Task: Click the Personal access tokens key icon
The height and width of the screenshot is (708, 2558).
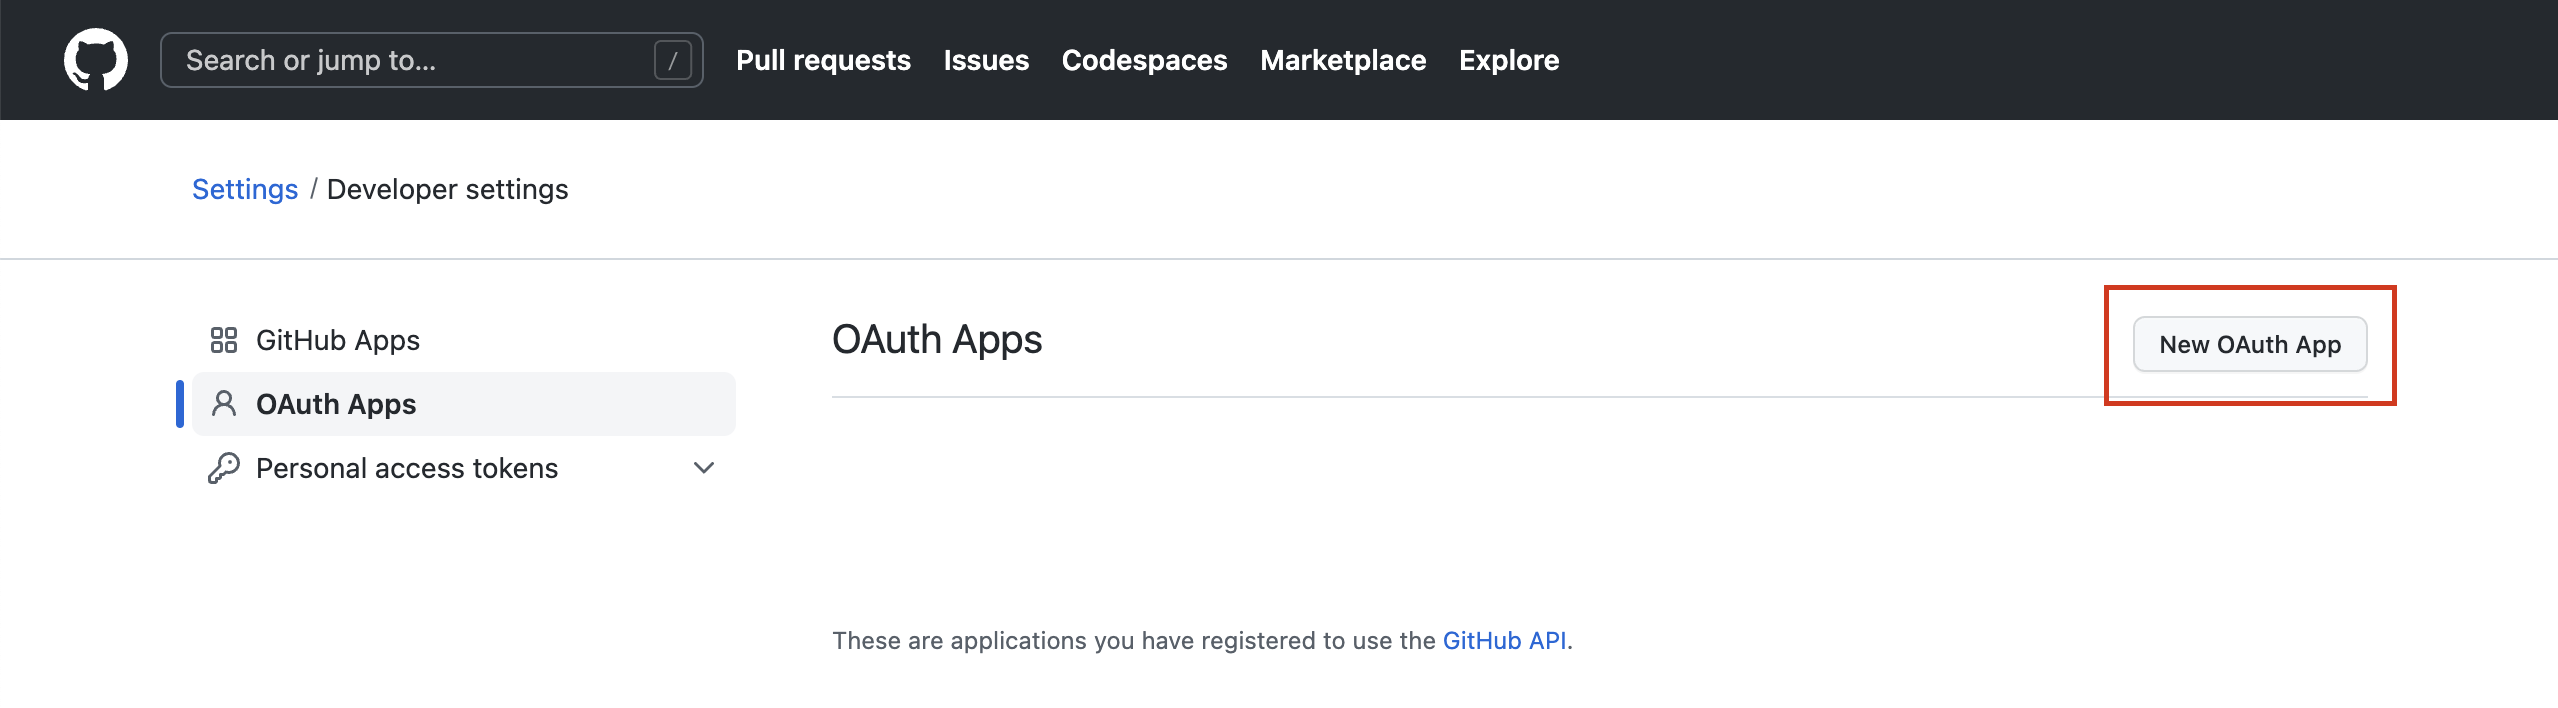Action: pyautogui.click(x=224, y=468)
